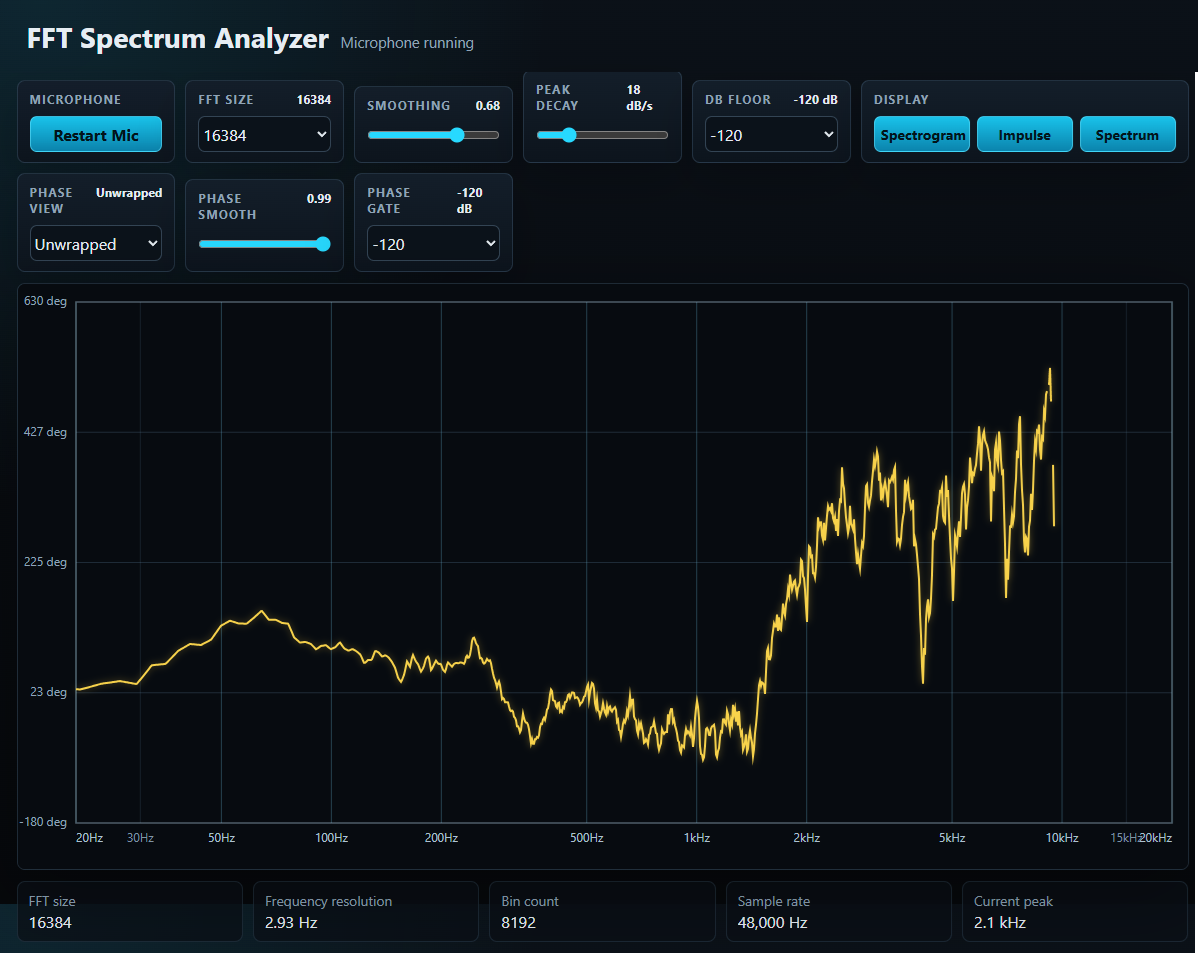Click the 100Hz frequency axis label
The width and height of the screenshot is (1198, 953).
pos(332,838)
